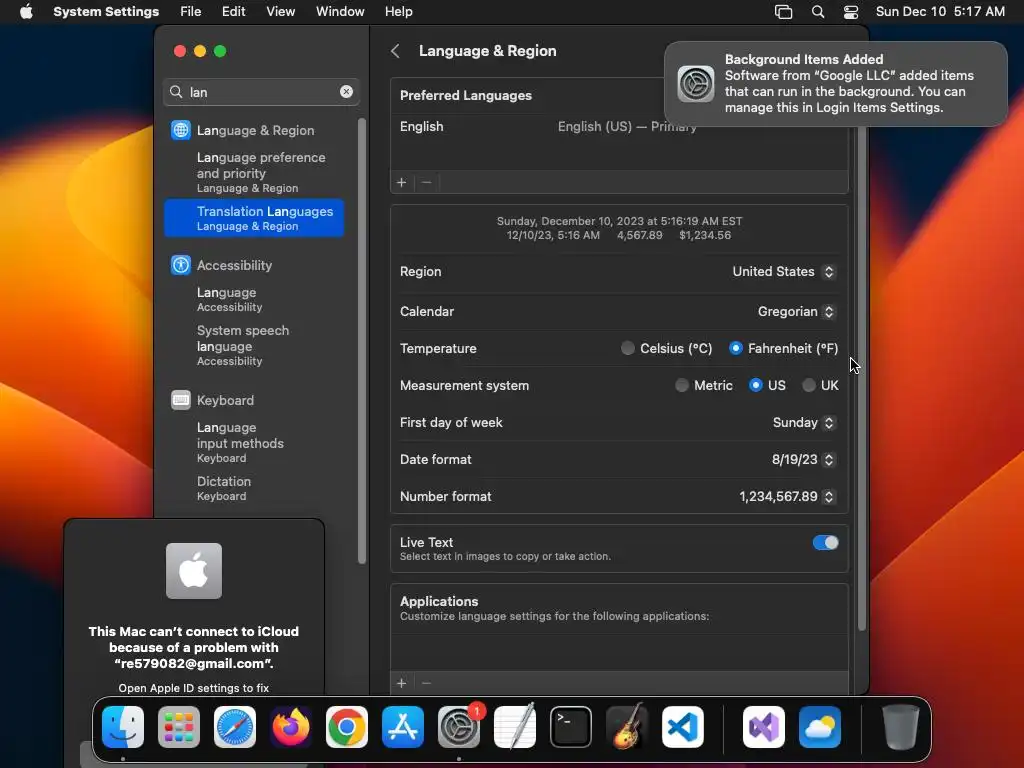Viewport: 1024px width, 768px height.
Task: Open Language Accessibility search result
Action: point(254,299)
